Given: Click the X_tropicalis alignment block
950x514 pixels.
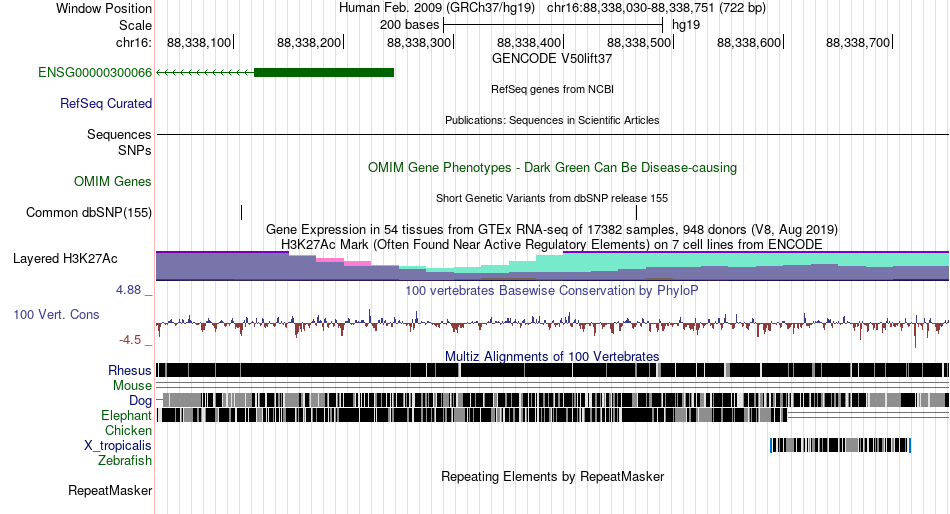Looking at the screenshot, I should [x=840, y=446].
